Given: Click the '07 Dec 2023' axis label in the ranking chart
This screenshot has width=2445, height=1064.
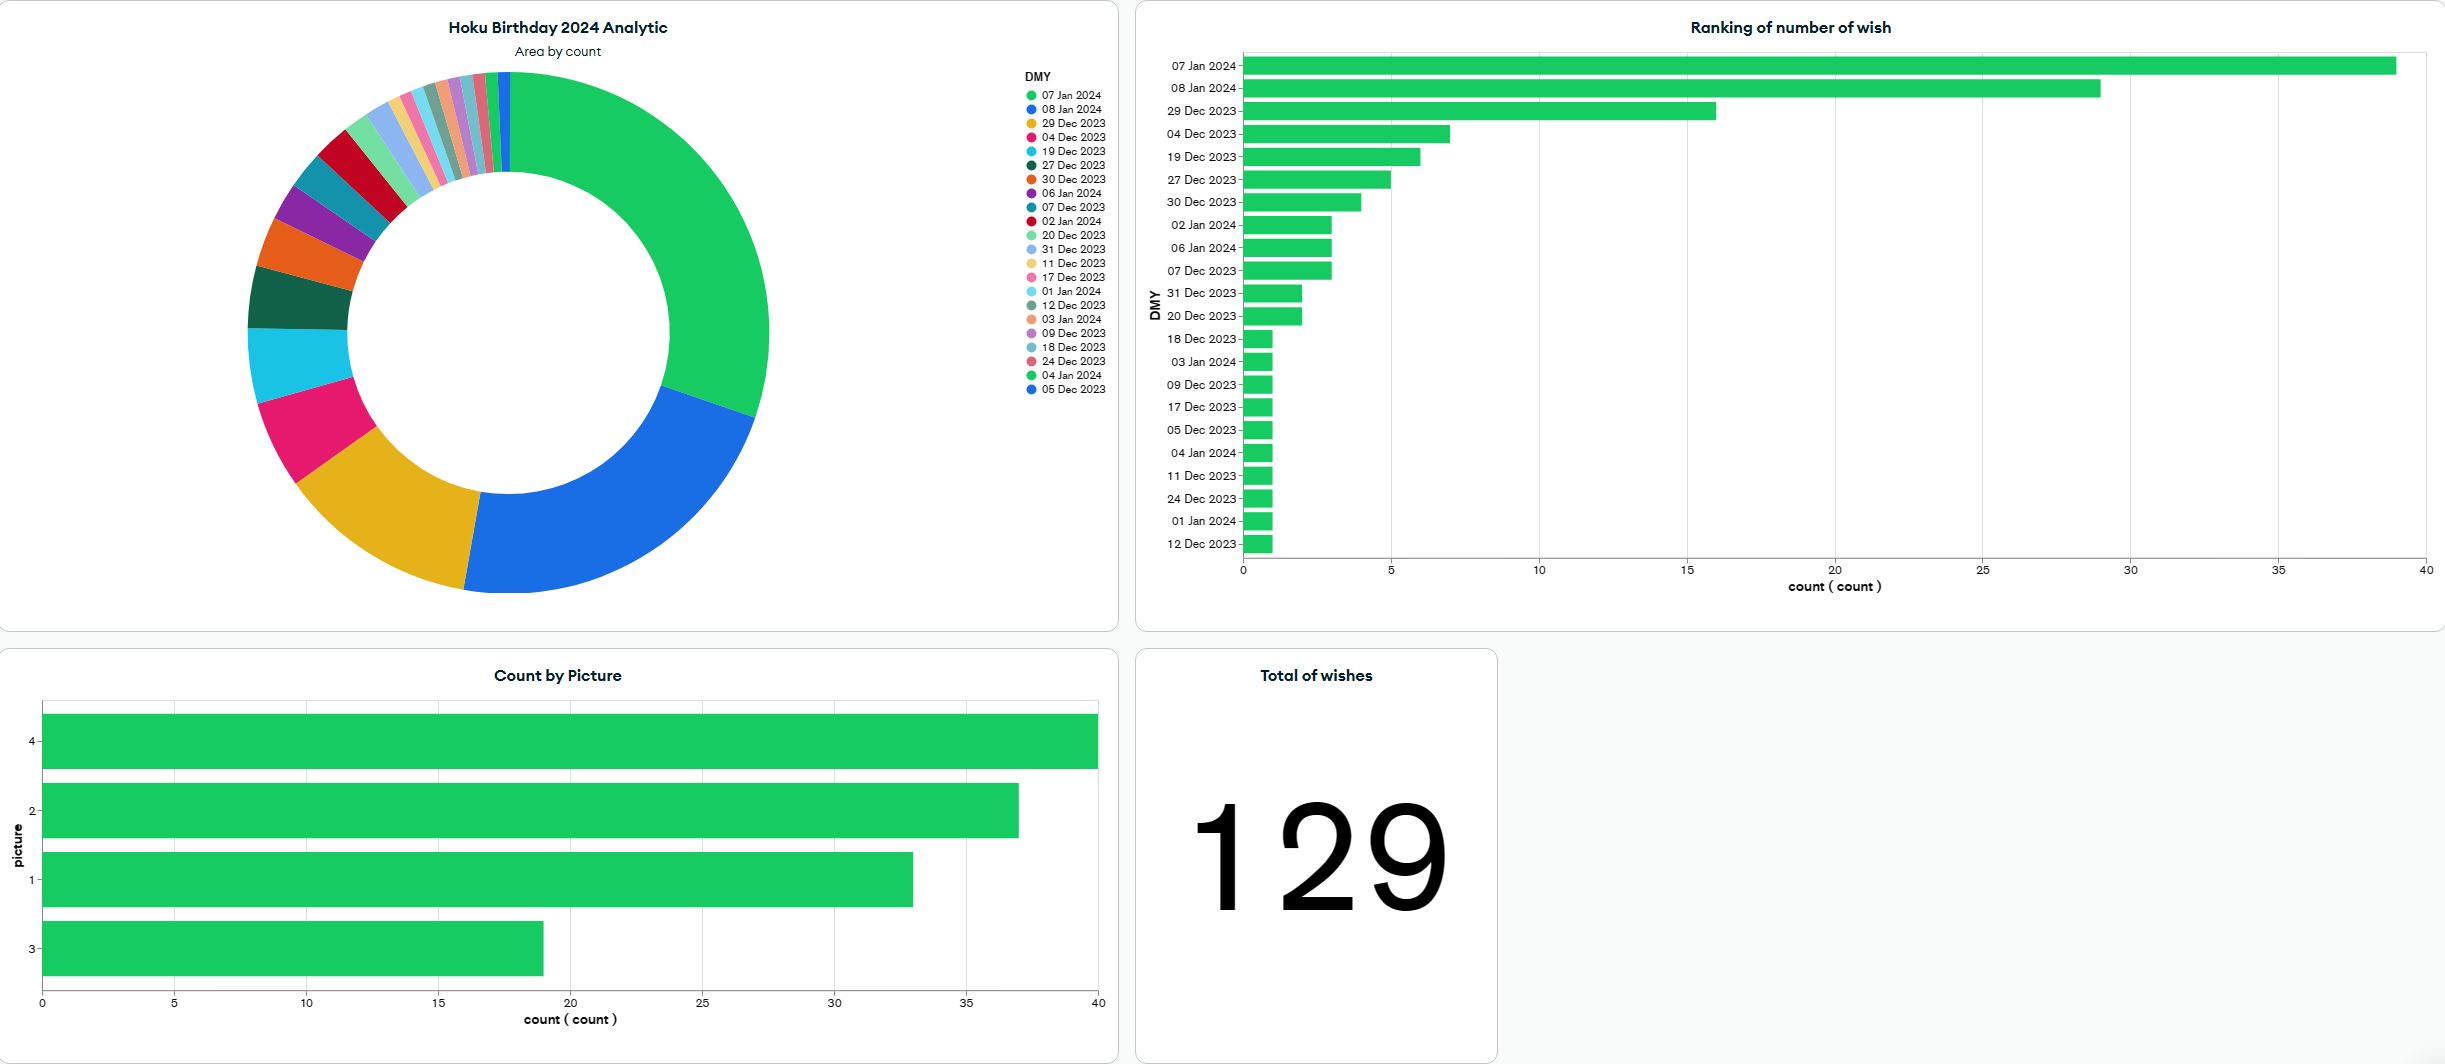Looking at the screenshot, I should point(1202,271).
